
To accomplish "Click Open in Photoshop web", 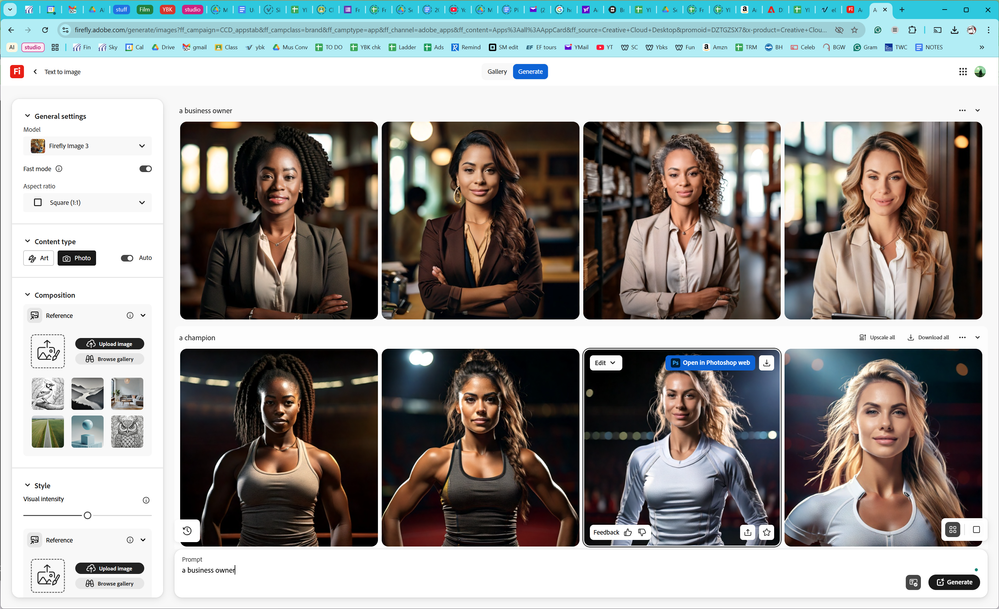I will (710, 362).
